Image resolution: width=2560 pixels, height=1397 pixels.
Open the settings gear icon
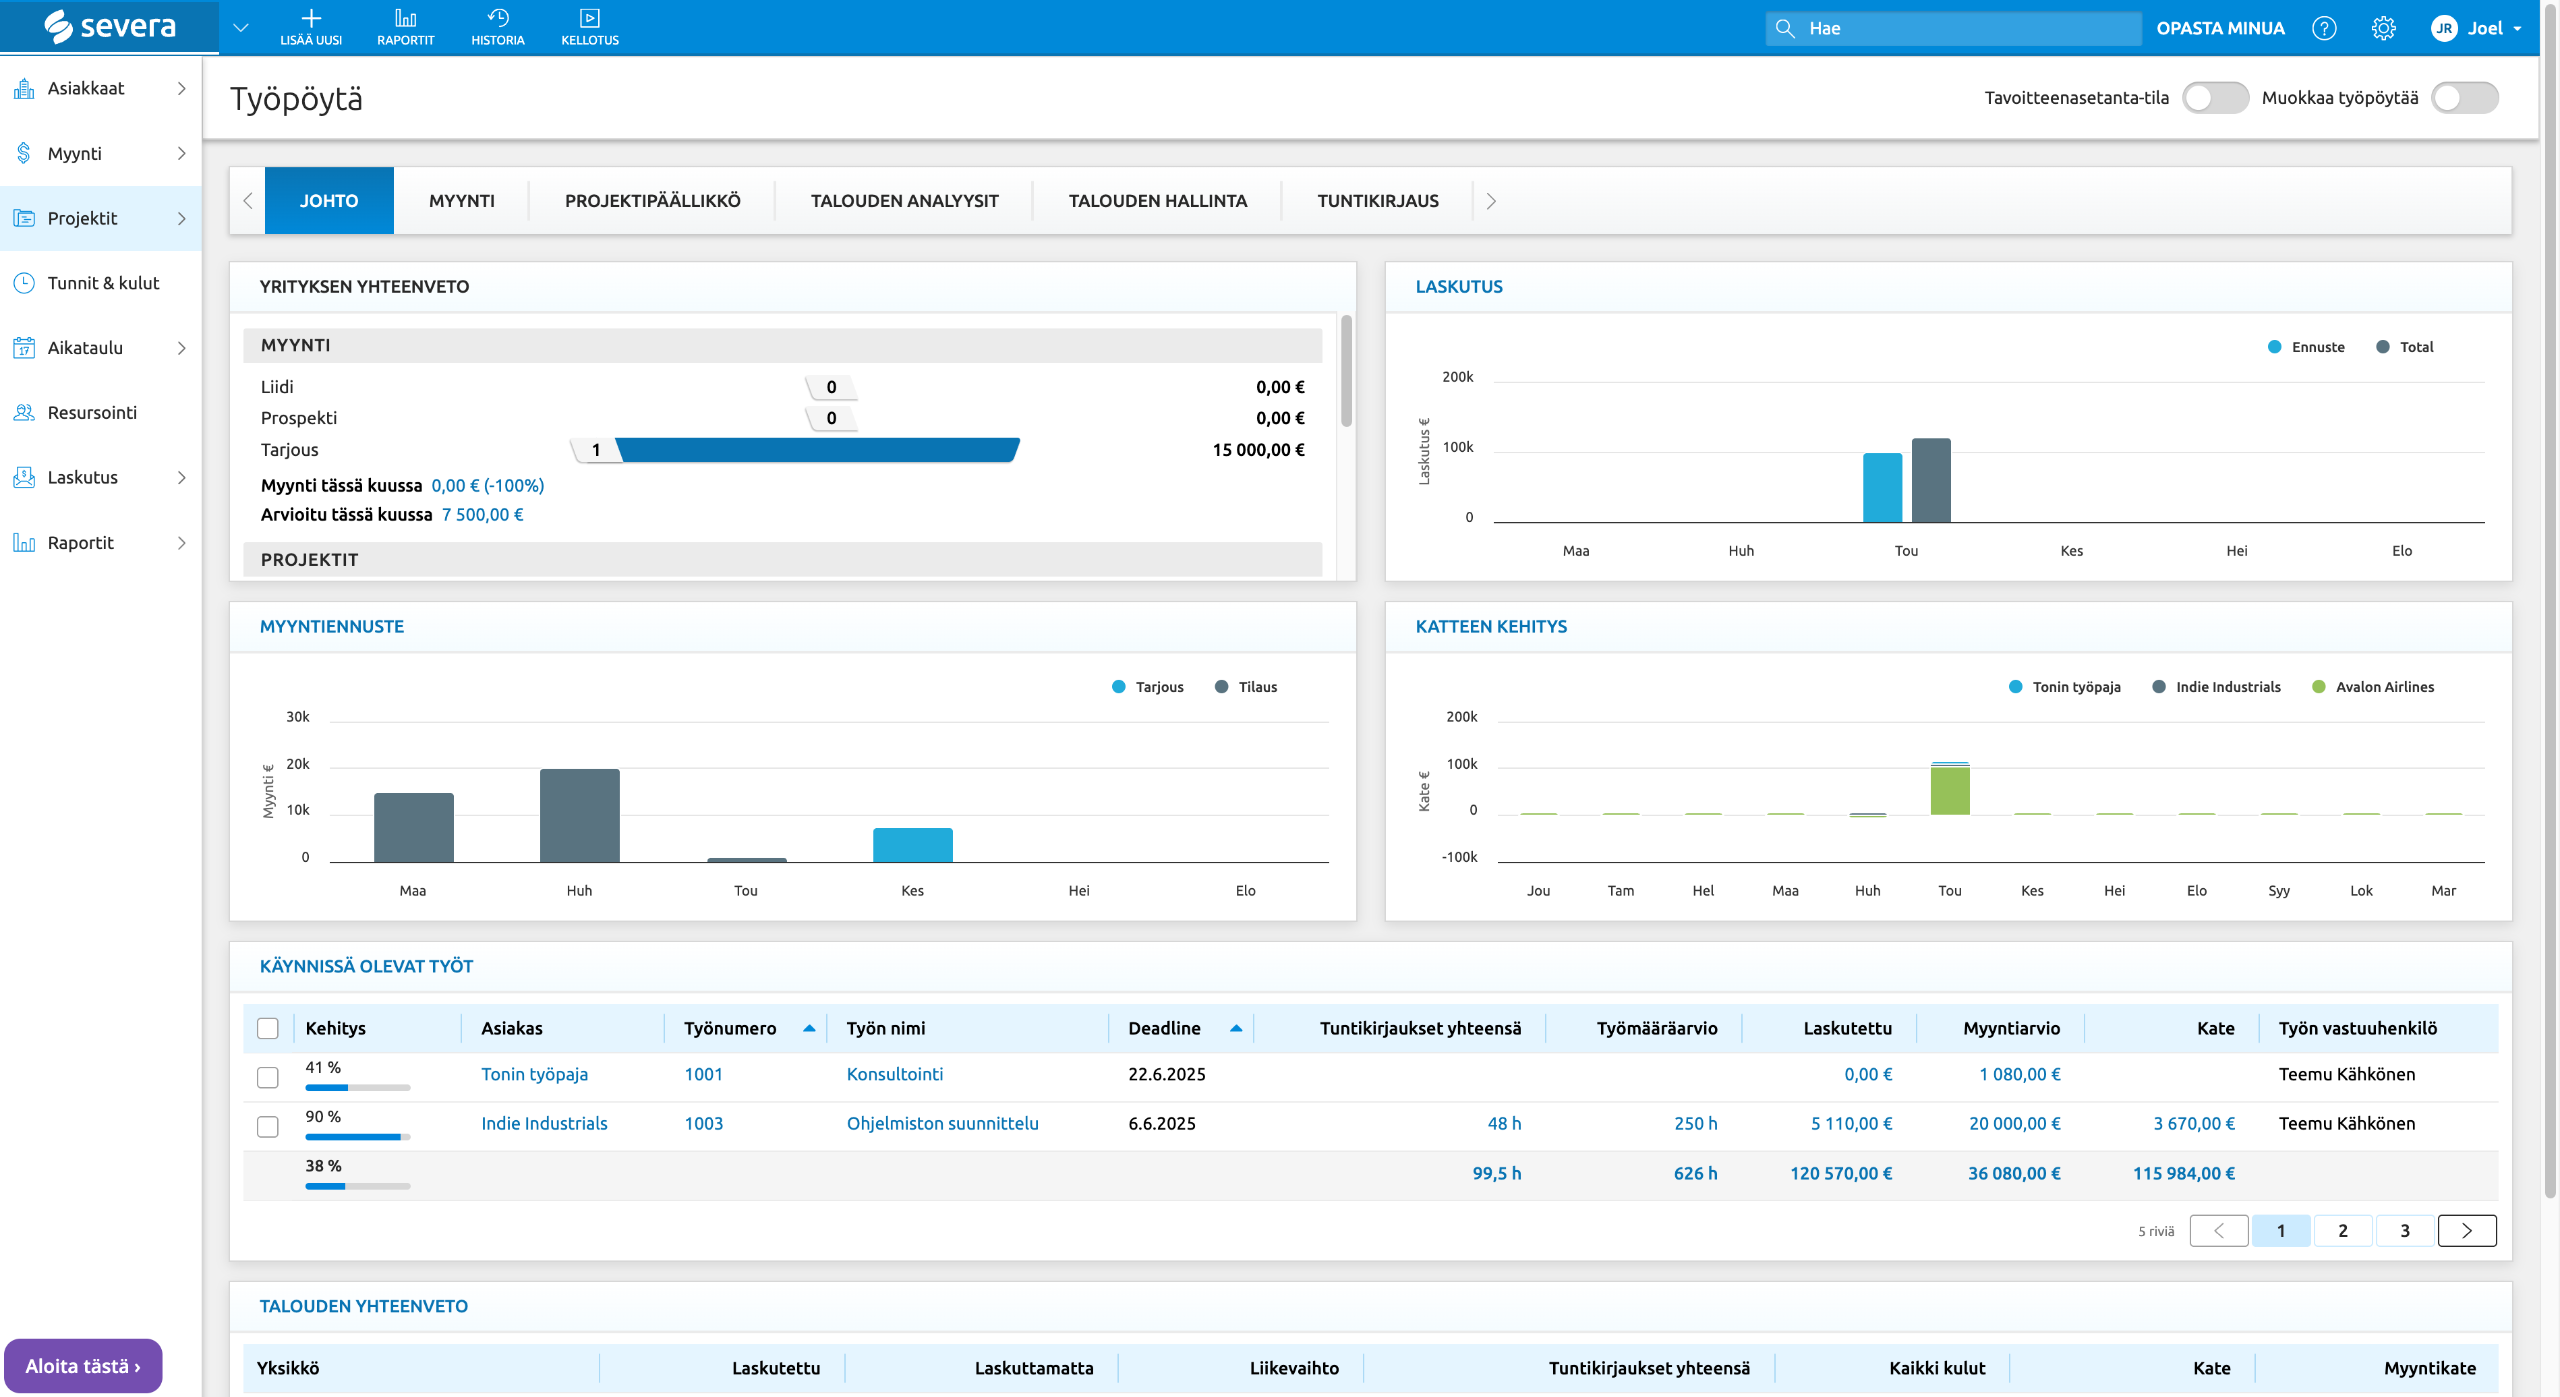click(2383, 28)
